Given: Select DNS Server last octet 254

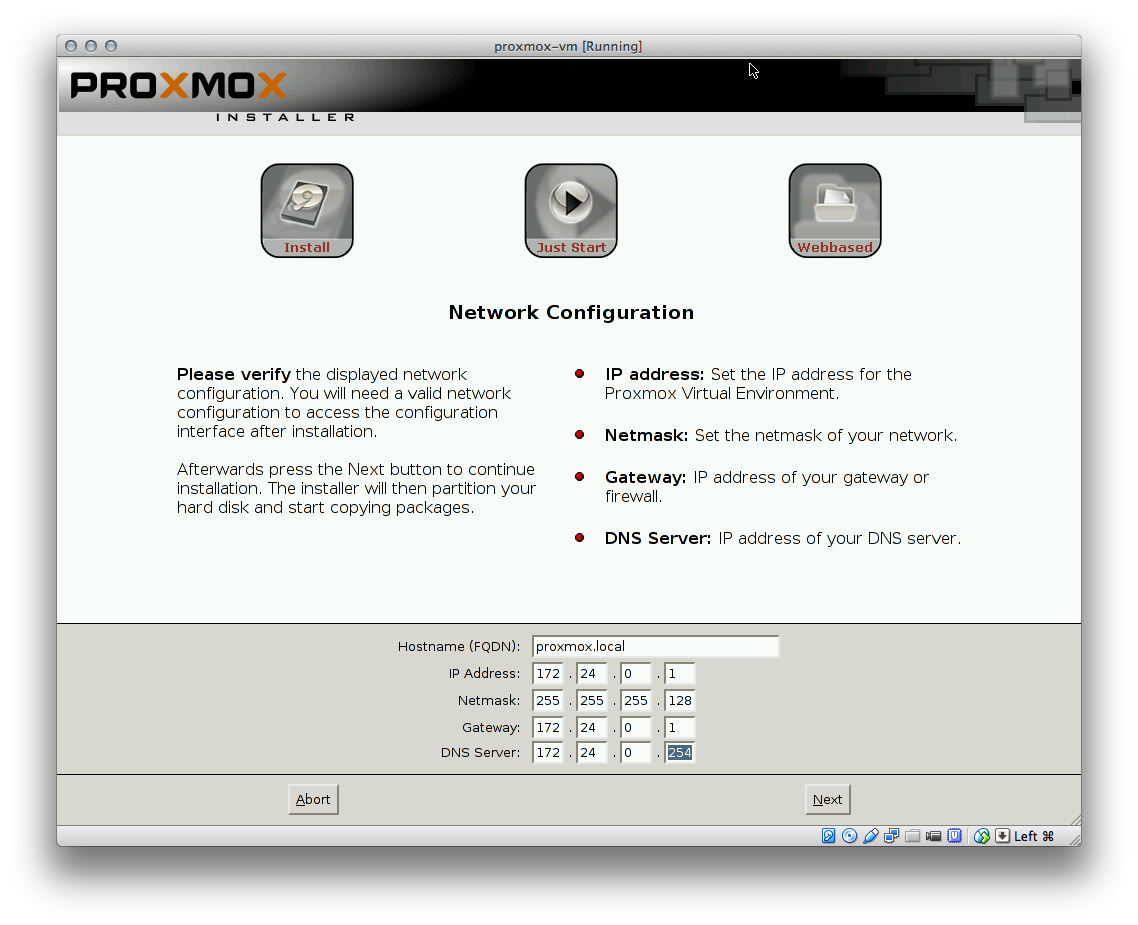Looking at the screenshot, I should (680, 753).
